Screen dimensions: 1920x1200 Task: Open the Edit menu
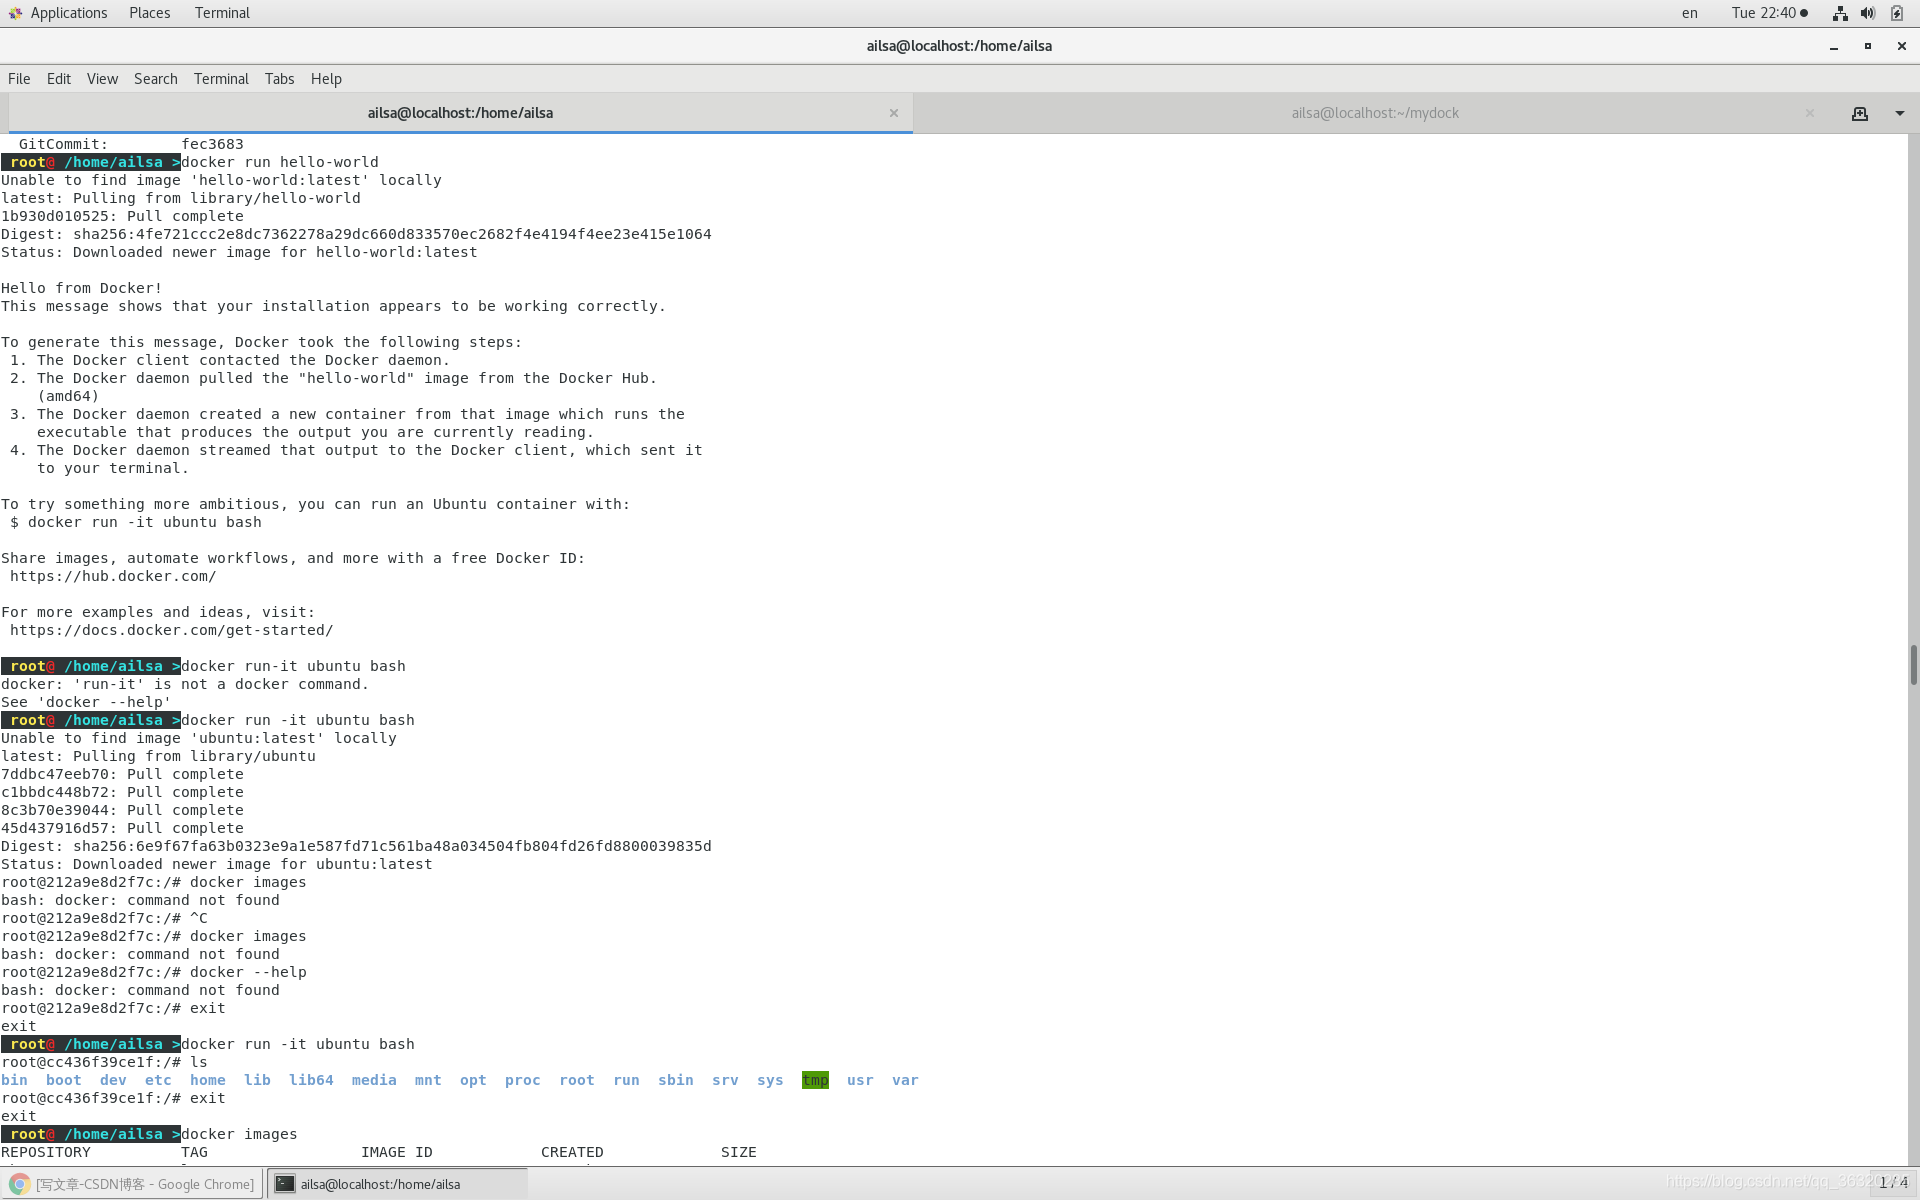59,79
